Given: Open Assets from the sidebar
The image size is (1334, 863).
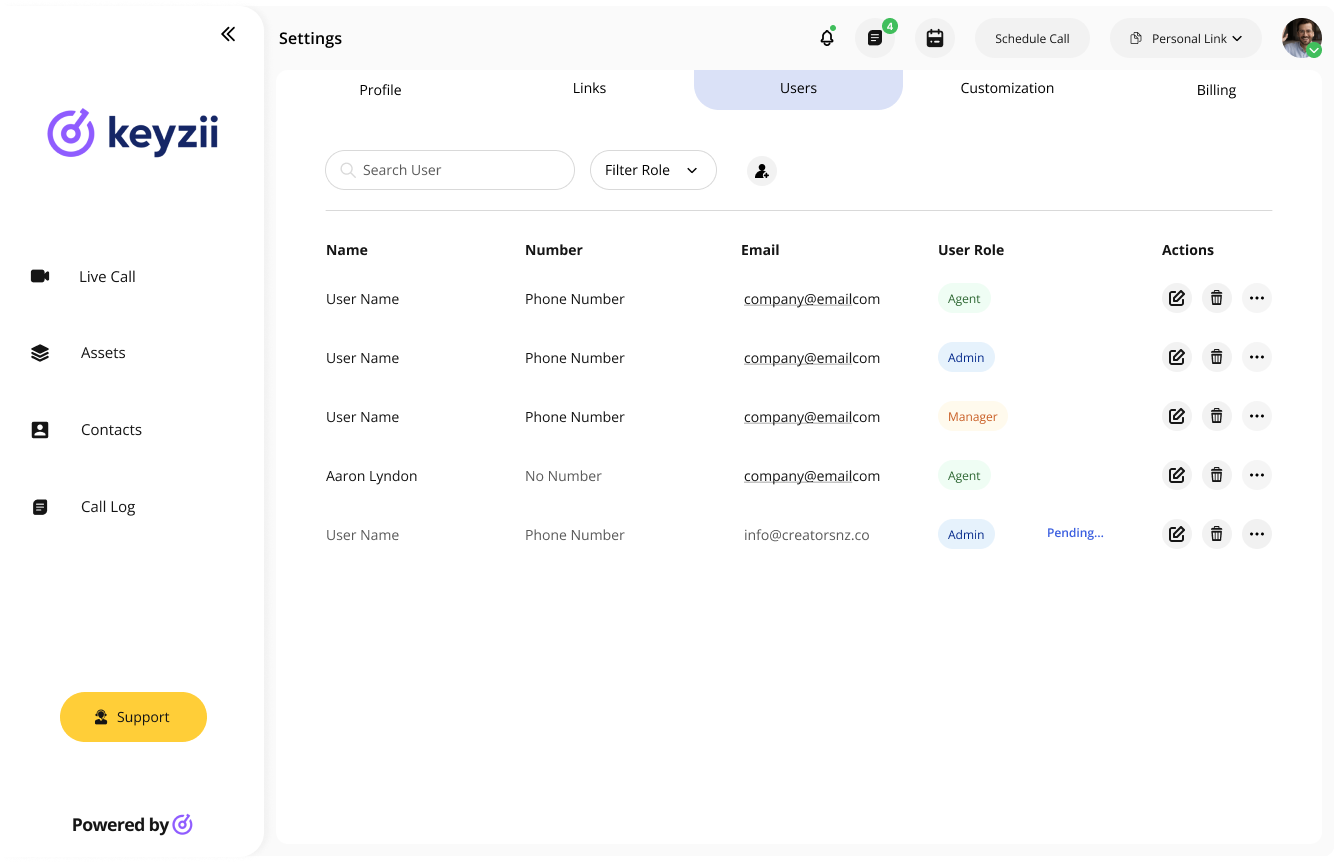Looking at the screenshot, I should click(x=103, y=353).
